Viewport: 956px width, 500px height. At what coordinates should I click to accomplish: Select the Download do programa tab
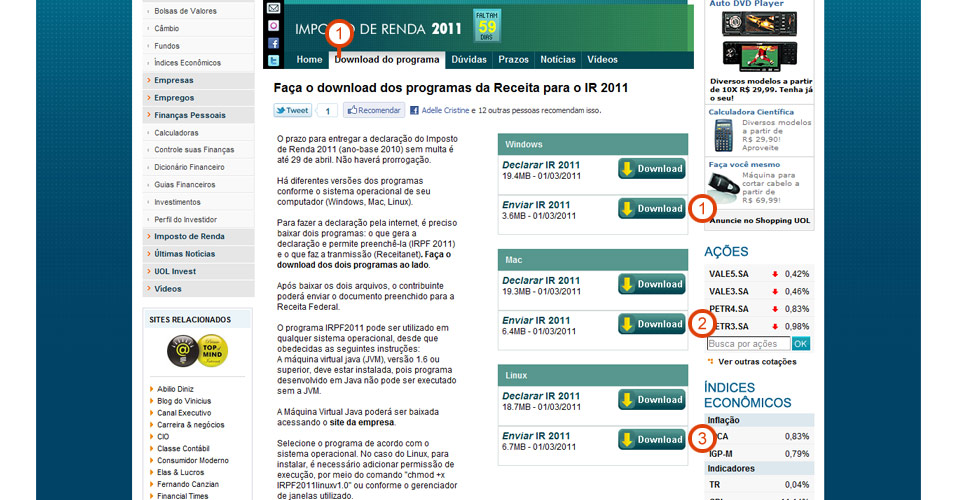387,60
